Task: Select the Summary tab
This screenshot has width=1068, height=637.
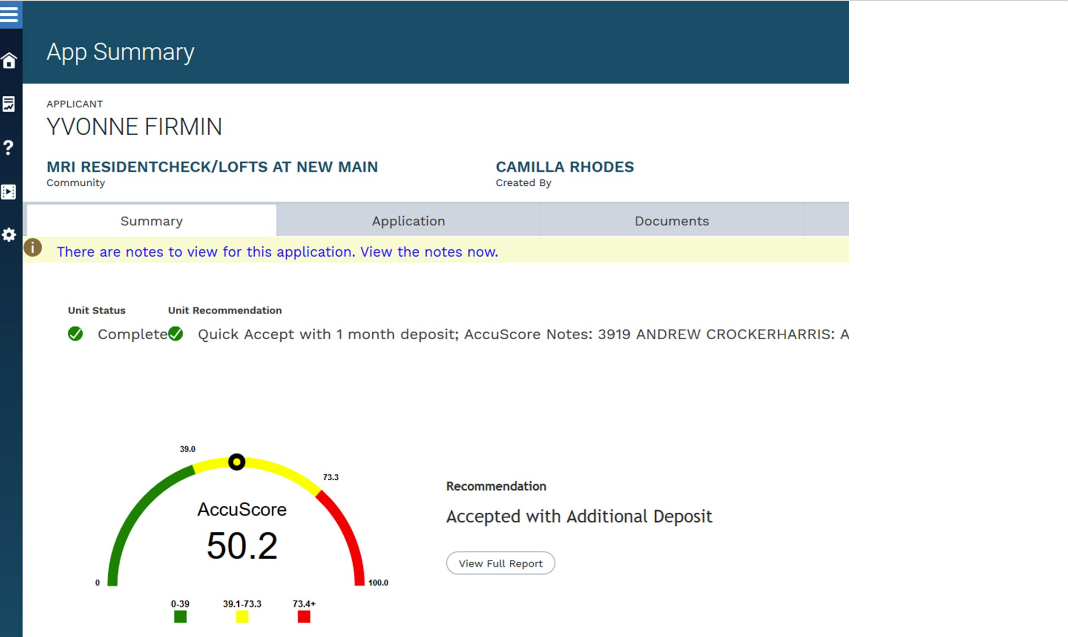Action: (151, 220)
